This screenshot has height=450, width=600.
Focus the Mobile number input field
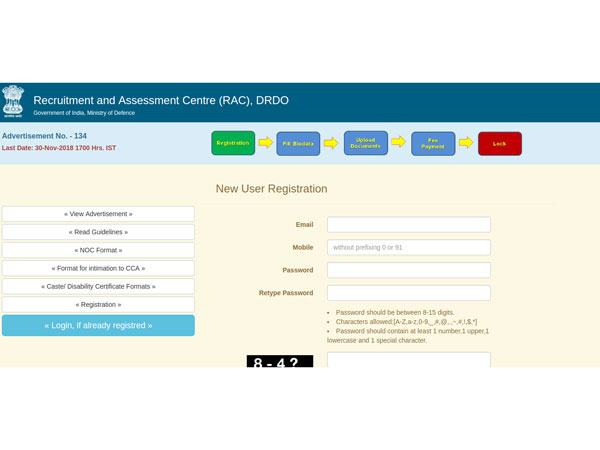coord(409,247)
